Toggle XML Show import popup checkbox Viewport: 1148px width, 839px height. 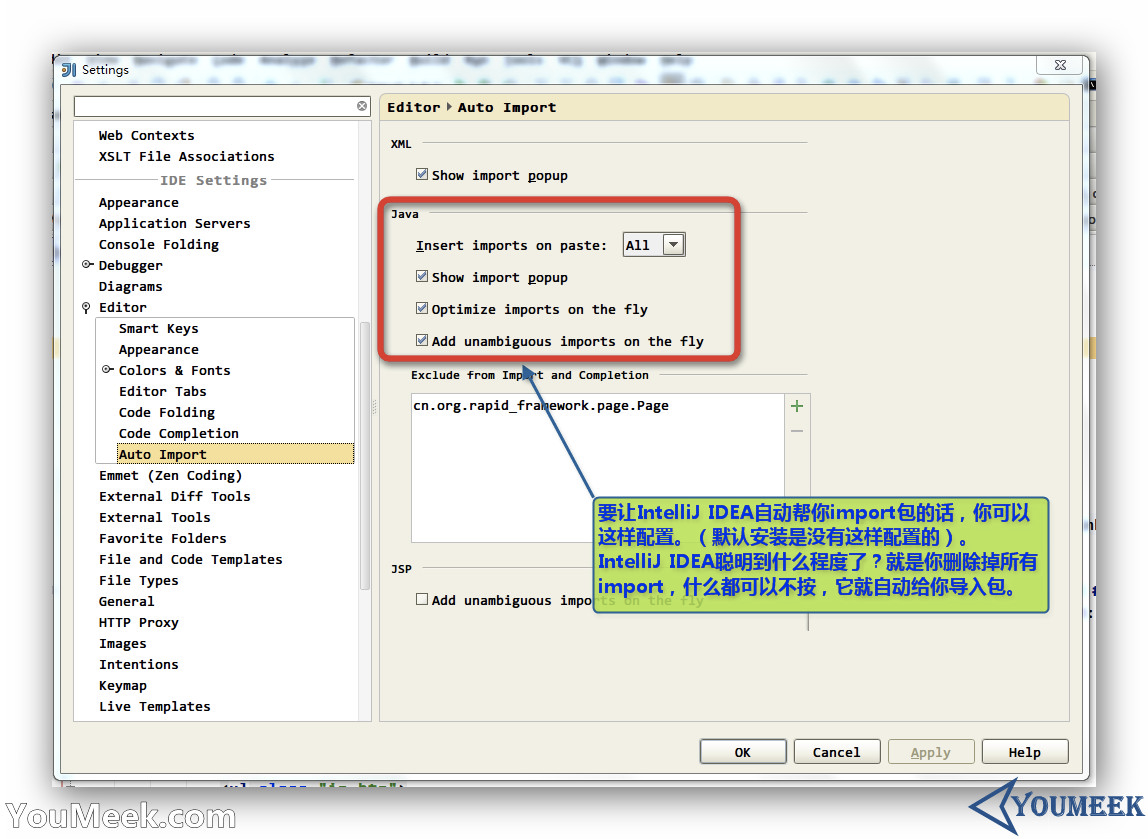tap(422, 174)
